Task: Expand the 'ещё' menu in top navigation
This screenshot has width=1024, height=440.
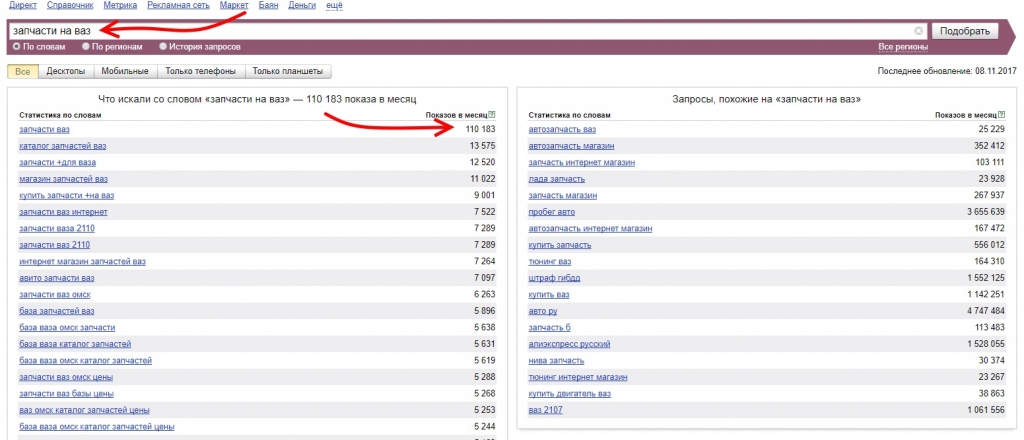Action: [x=333, y=6]
